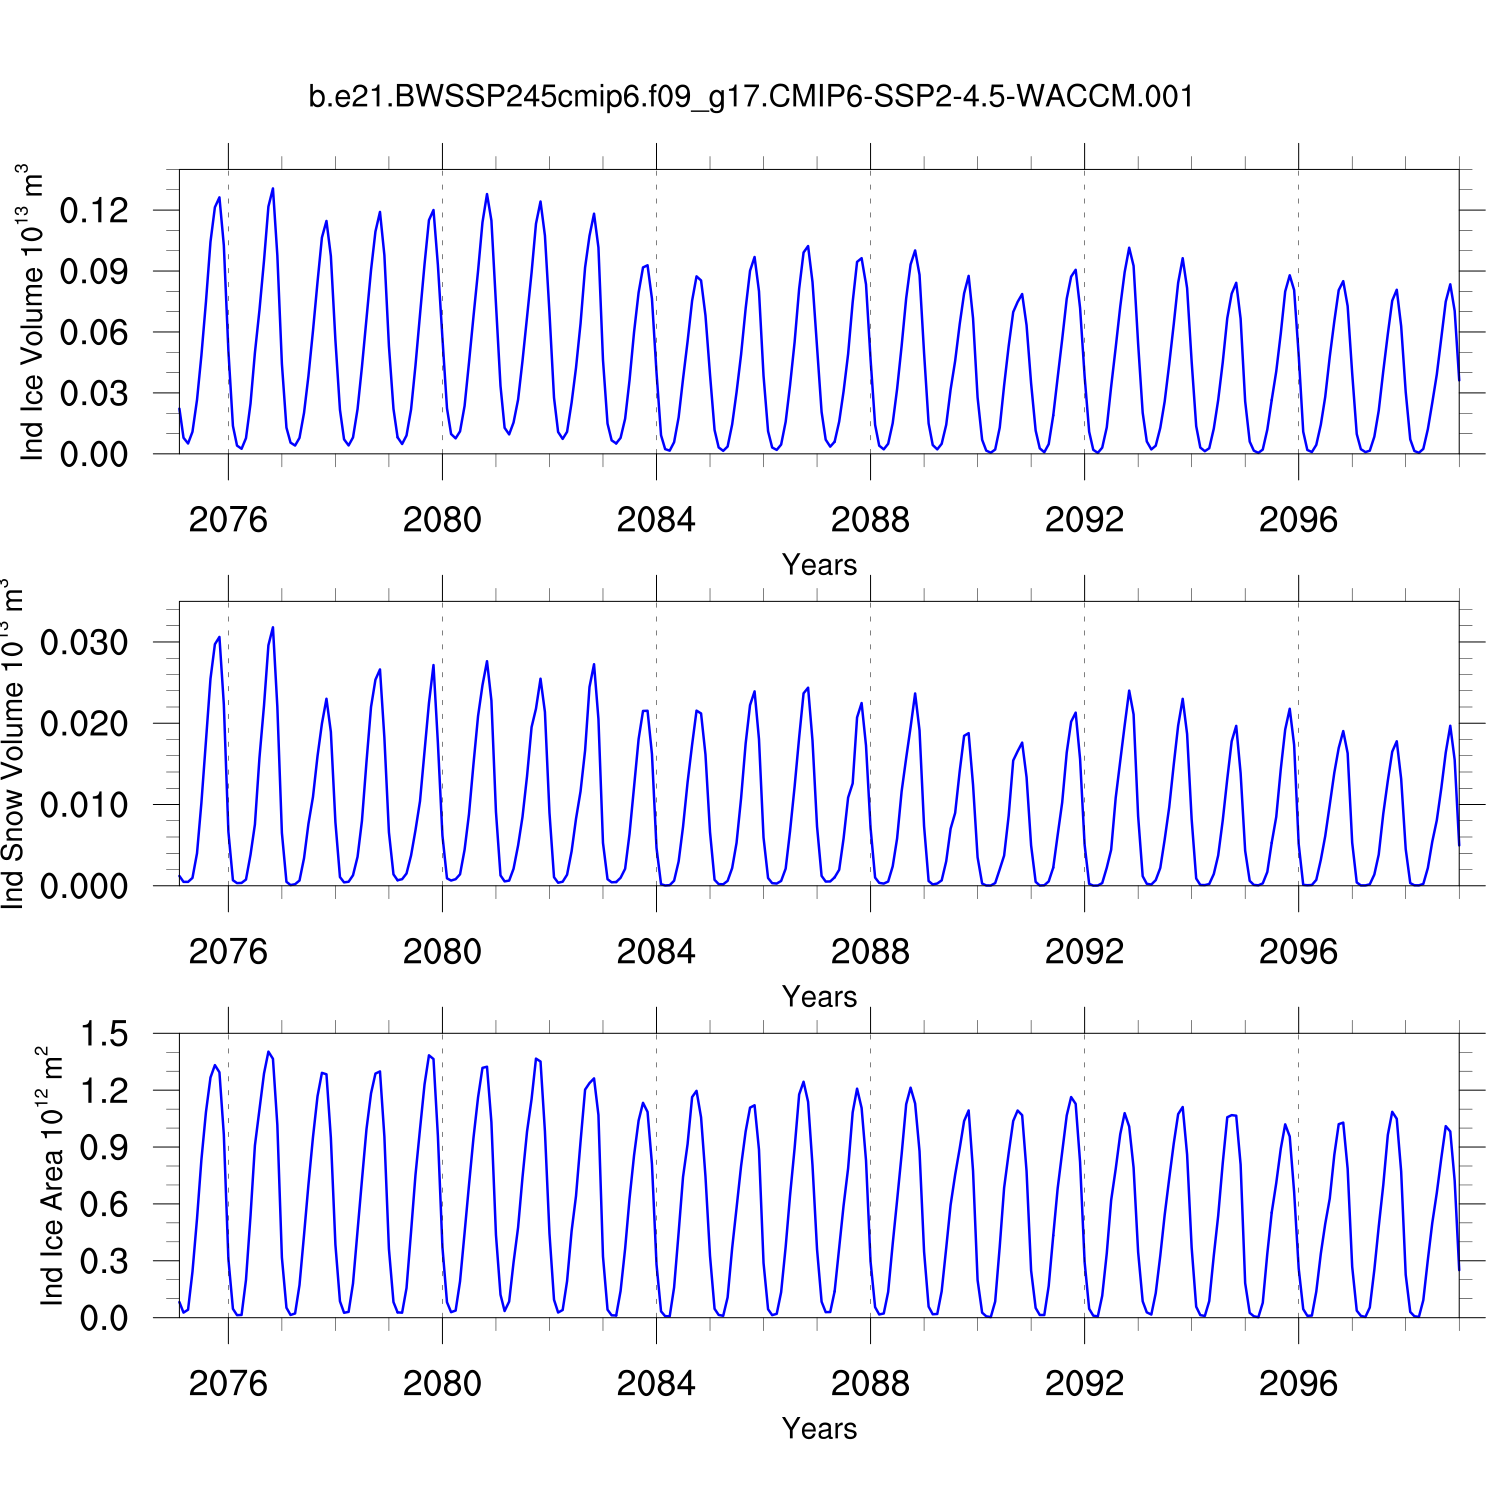Select the 2080 year label under ice area plot
1500x1500 pixels.
442,1384
